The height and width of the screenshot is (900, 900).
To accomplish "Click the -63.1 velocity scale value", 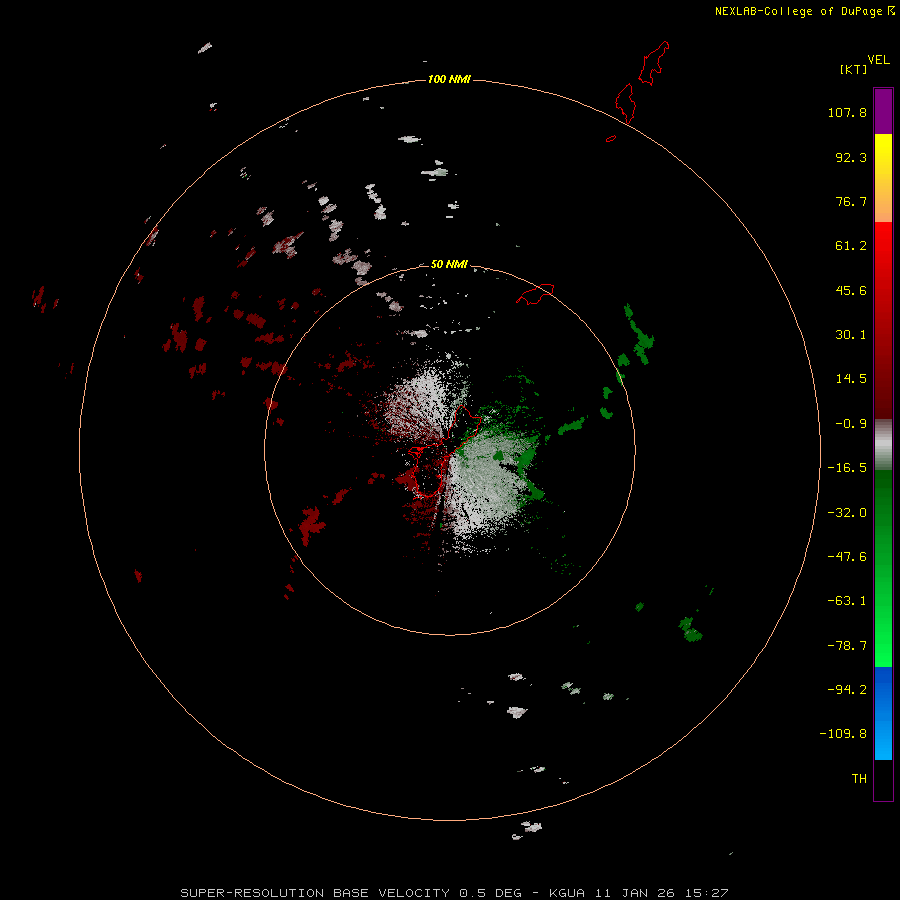I will (847, 601).
